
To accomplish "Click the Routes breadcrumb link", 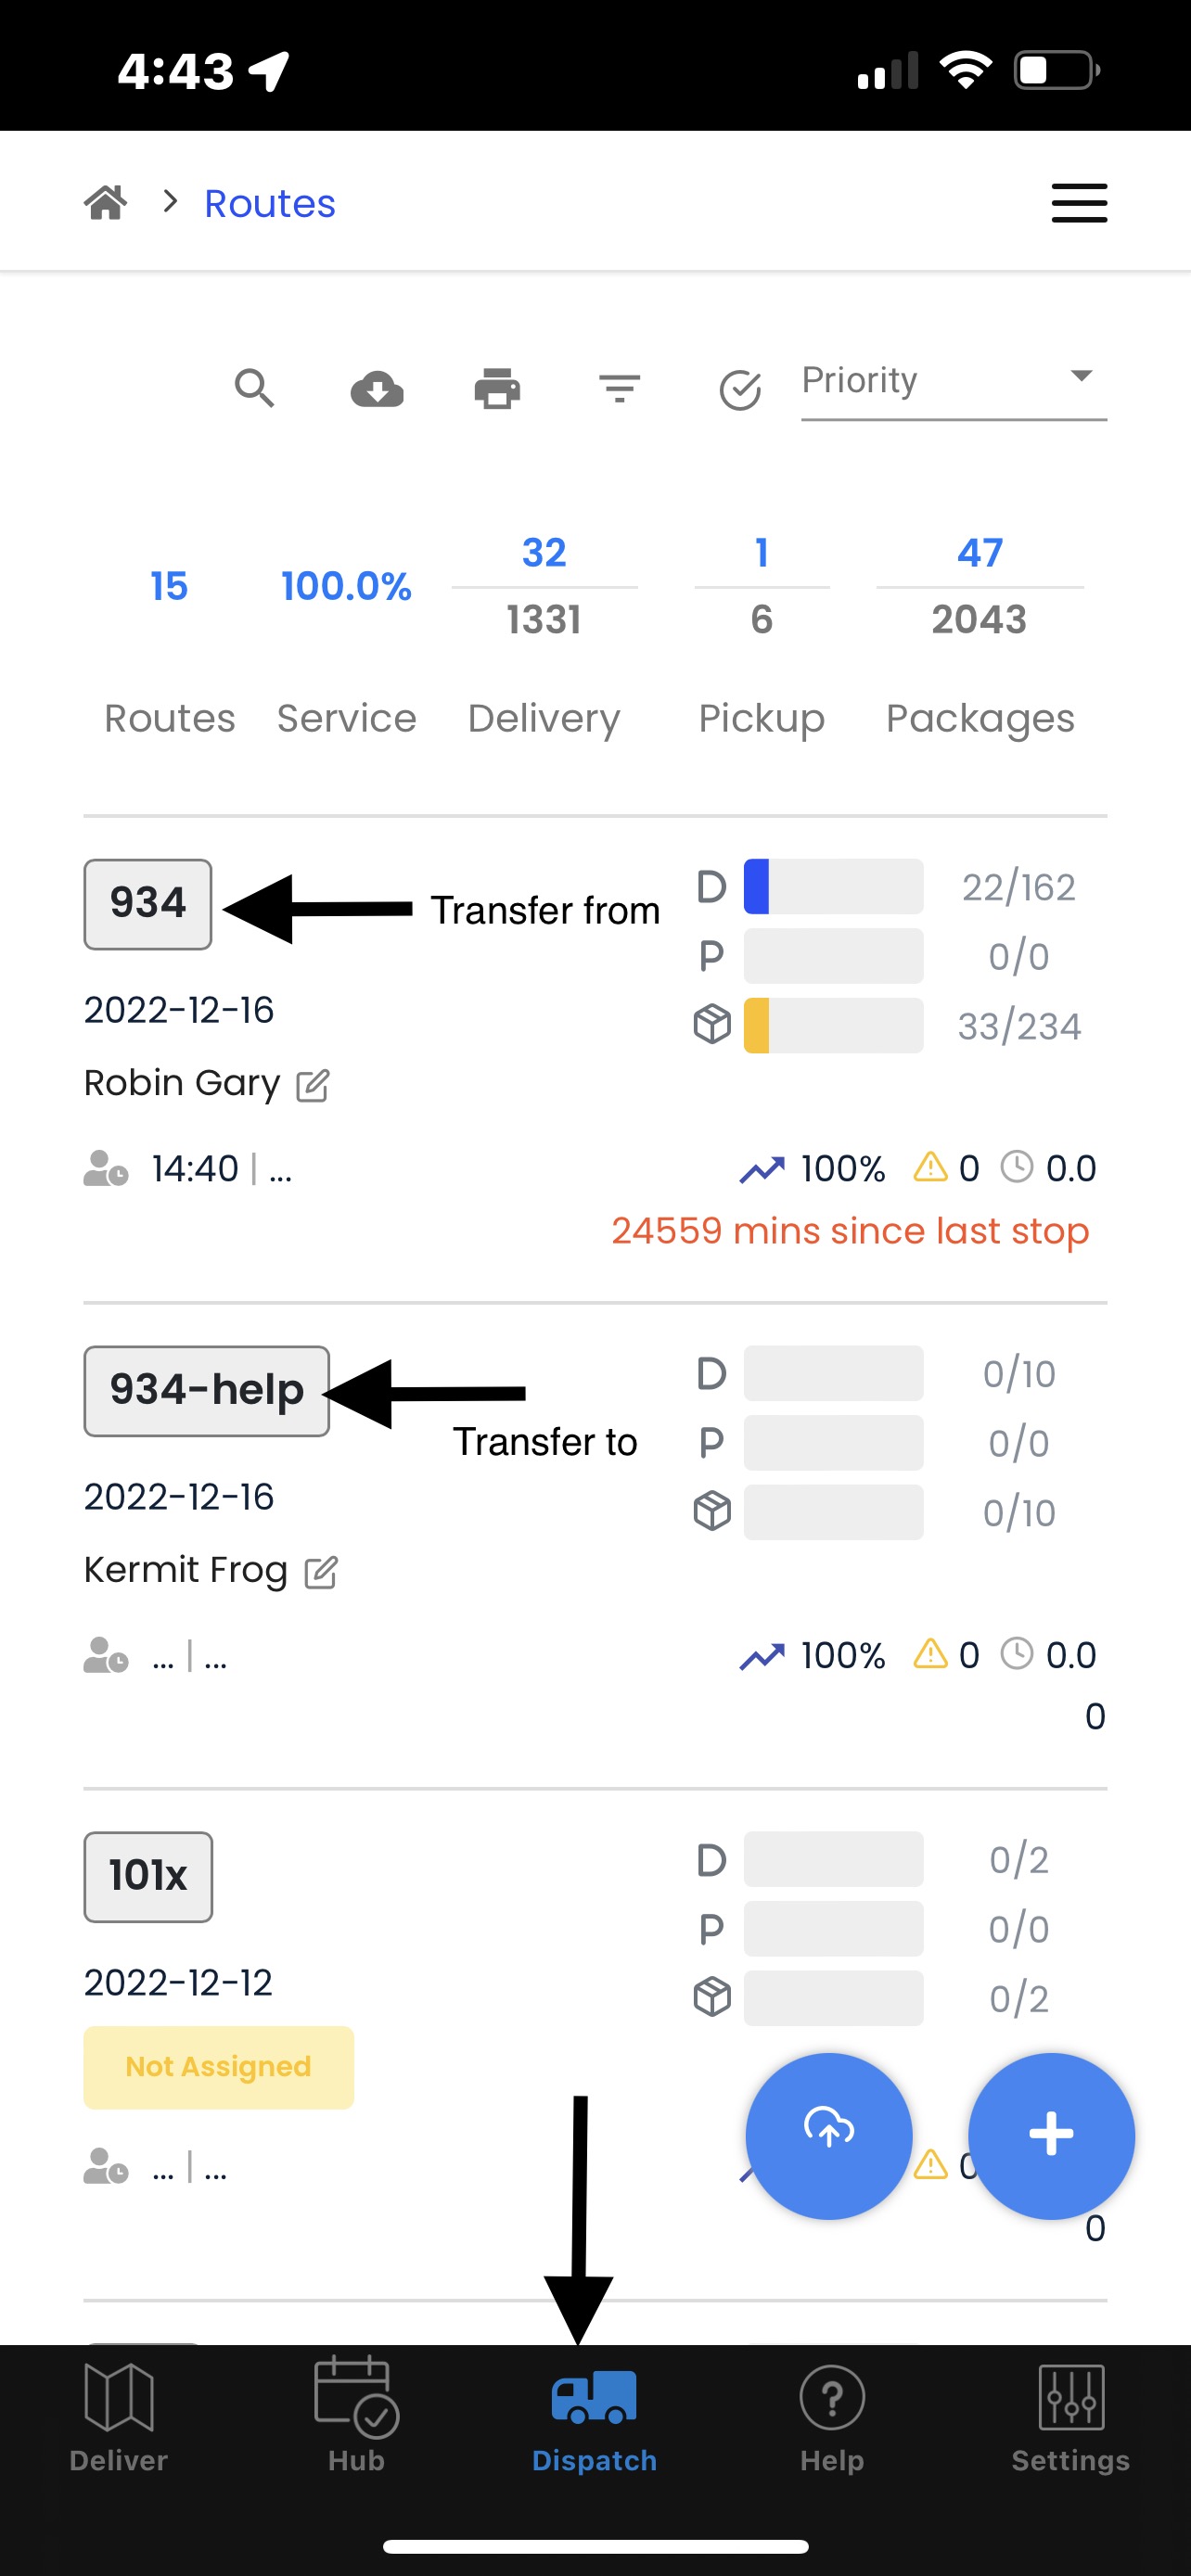I will [270, 204].
